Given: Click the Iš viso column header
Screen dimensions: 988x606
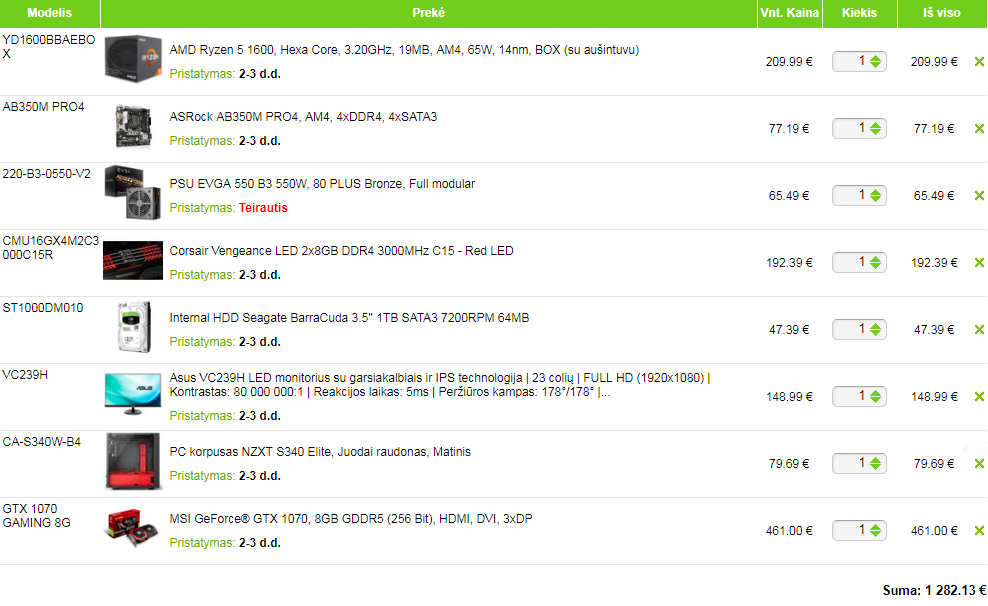Looking at the screenshot, I should [x=942, y=13].
